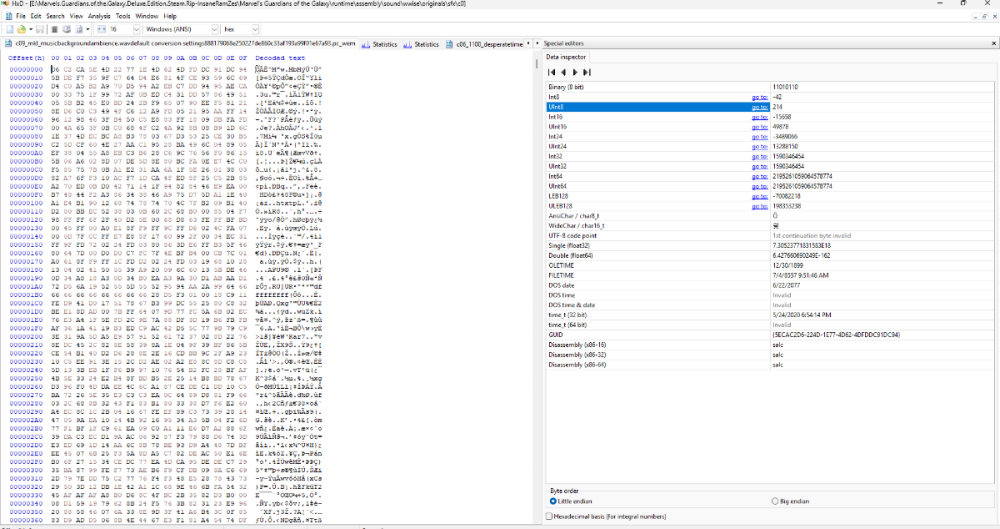Screen dimensions: 1000x529
Task: Click the restore-down inner document window button
Action: [985, 16]
